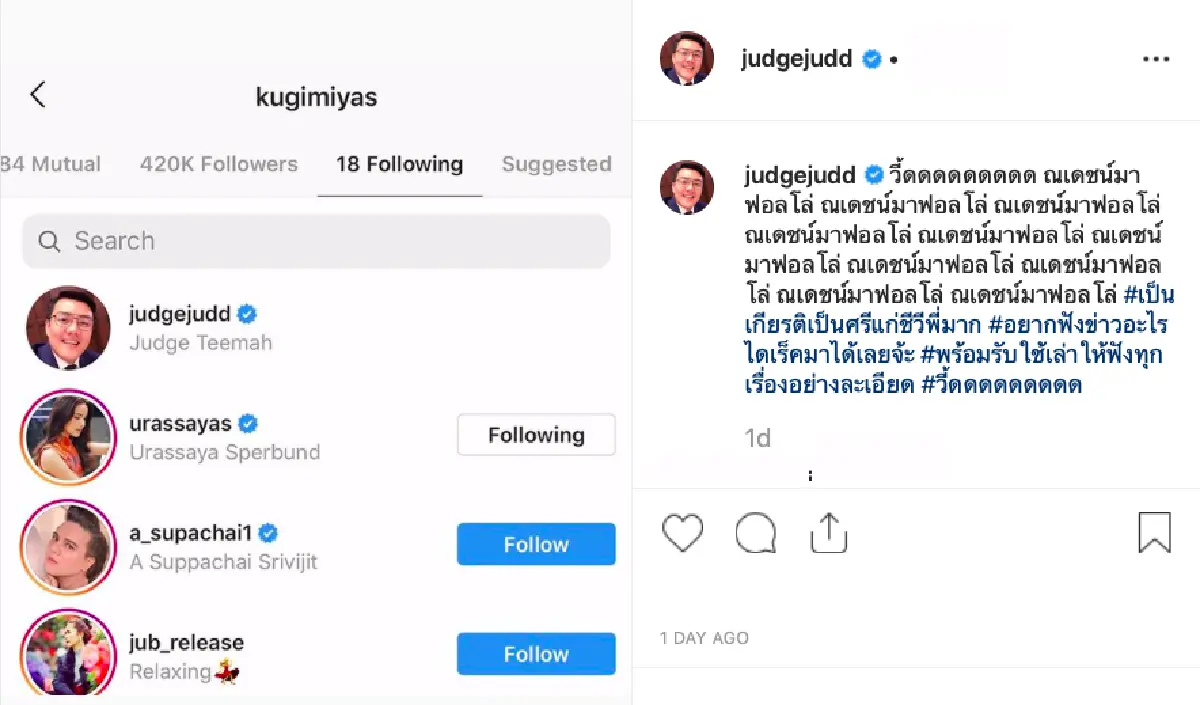Open judgejudd profile picture in list
The width and height of the screenshot is (1200, 705).
pyautogui.click(x=67, y=328)
